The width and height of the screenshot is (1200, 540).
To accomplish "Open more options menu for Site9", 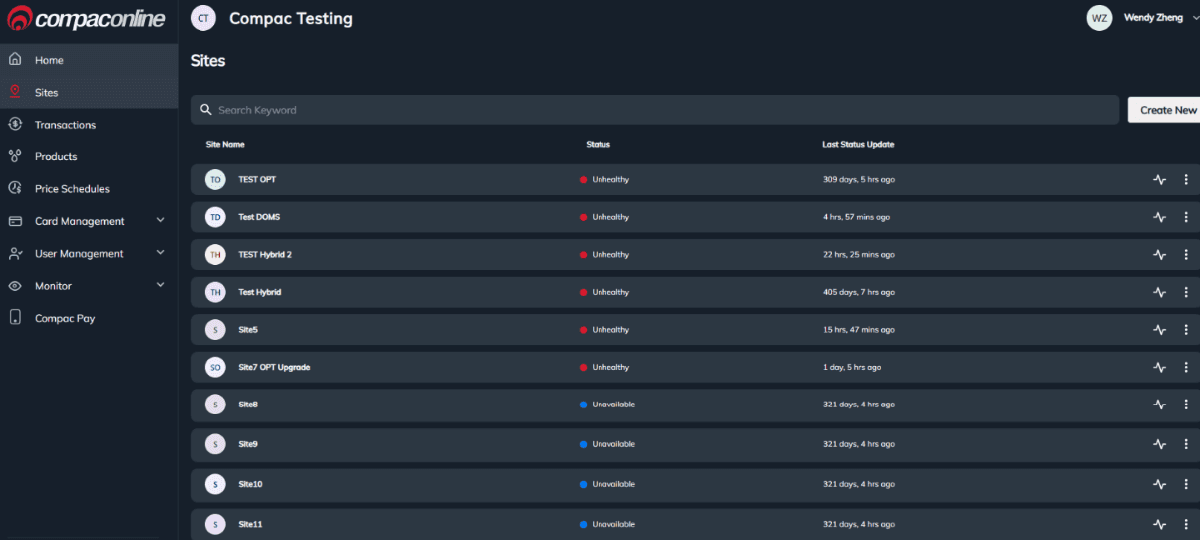I will [1186, 444].
